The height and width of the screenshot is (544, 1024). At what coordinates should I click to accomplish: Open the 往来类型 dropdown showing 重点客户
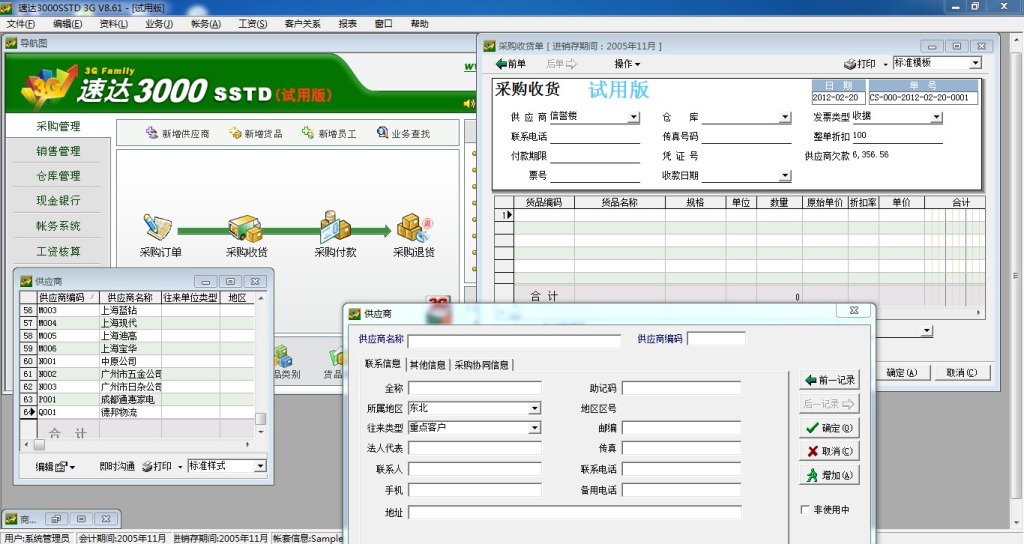pyautogui.click(x=534, y=428)
